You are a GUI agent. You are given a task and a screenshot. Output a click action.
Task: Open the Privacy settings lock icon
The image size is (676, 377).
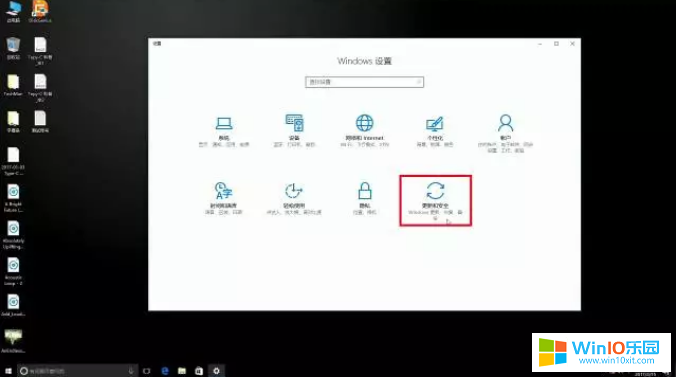pyautogui.click(x=365, y=190)
